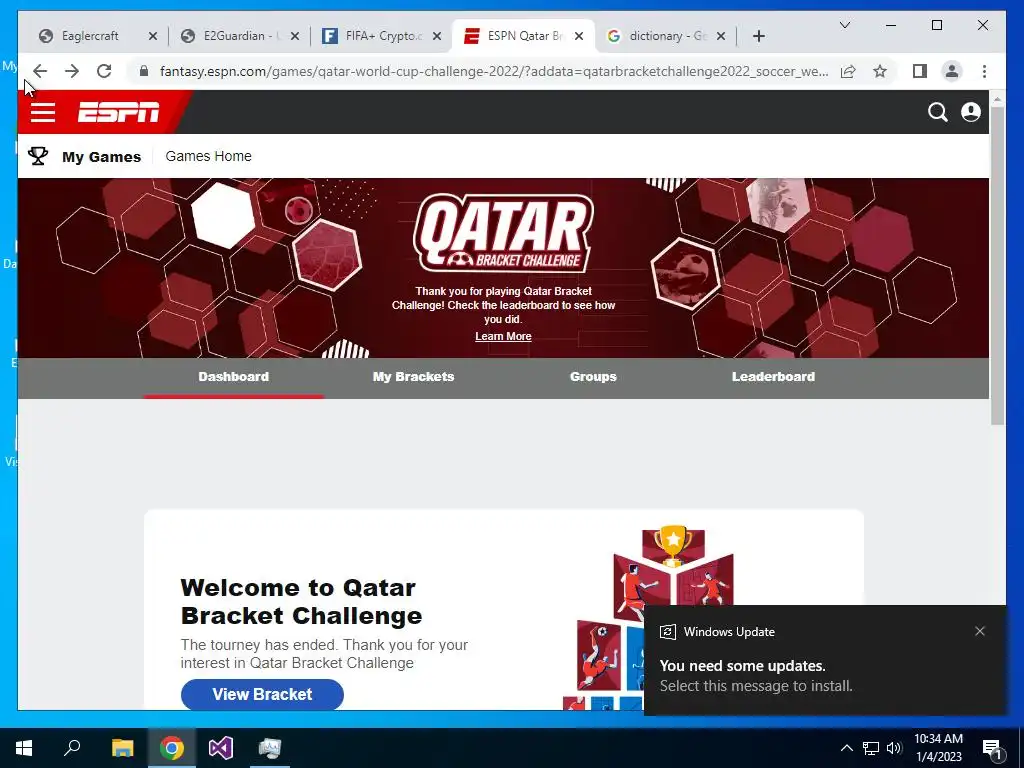View site security lock info
This screenshot has height=768, width=1024.
click(144, 71)
